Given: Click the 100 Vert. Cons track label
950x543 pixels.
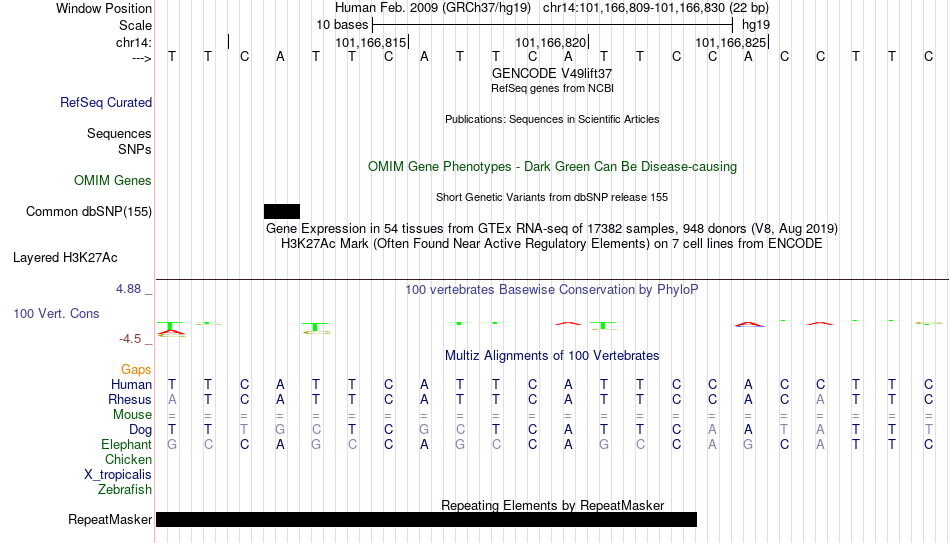Looking at the screenshot, I should tap(56, 313).
